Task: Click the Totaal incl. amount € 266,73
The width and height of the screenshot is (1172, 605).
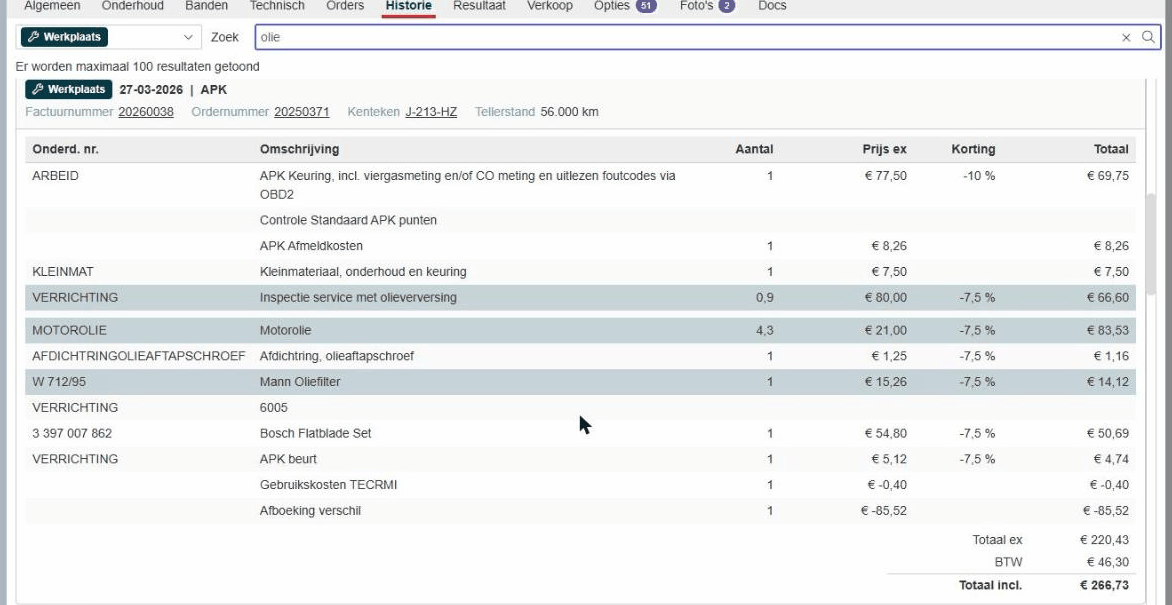Action: (x=1104, y=586)
